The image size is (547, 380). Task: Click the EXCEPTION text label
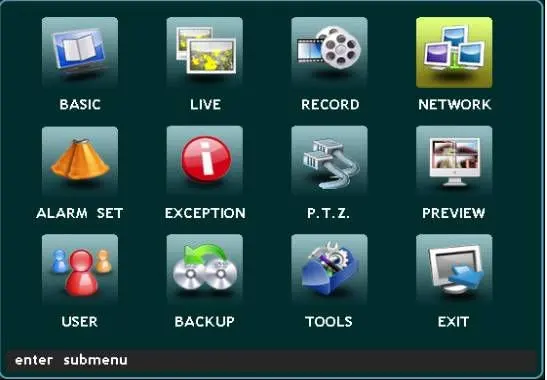pyautogui.click(x=205, y=213)
